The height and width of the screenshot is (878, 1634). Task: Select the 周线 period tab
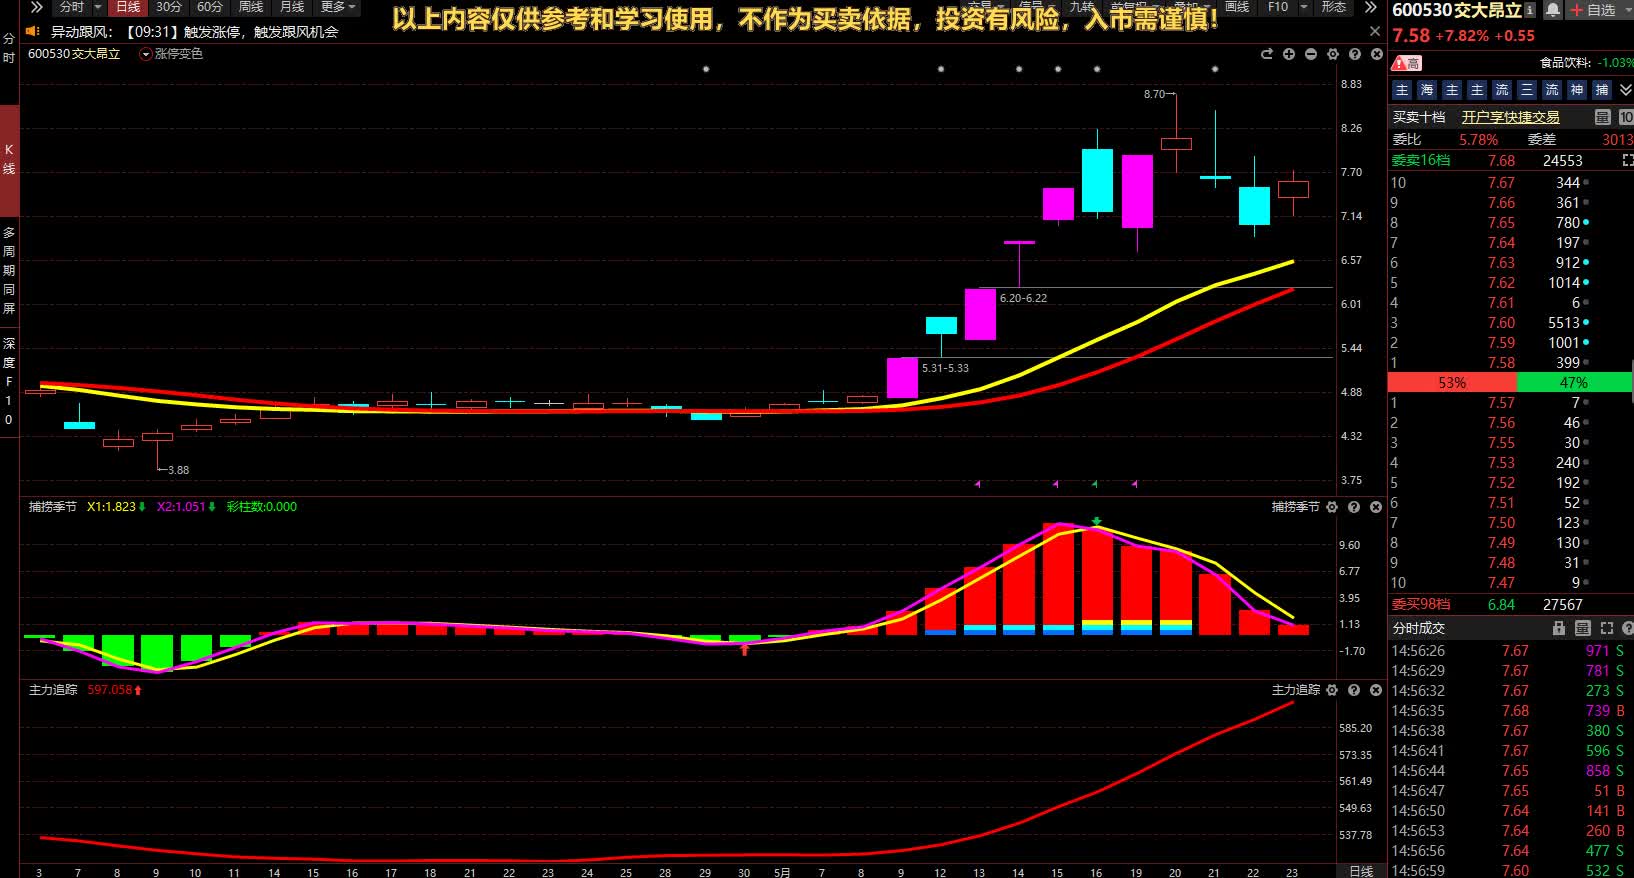(x=251, y=7)
